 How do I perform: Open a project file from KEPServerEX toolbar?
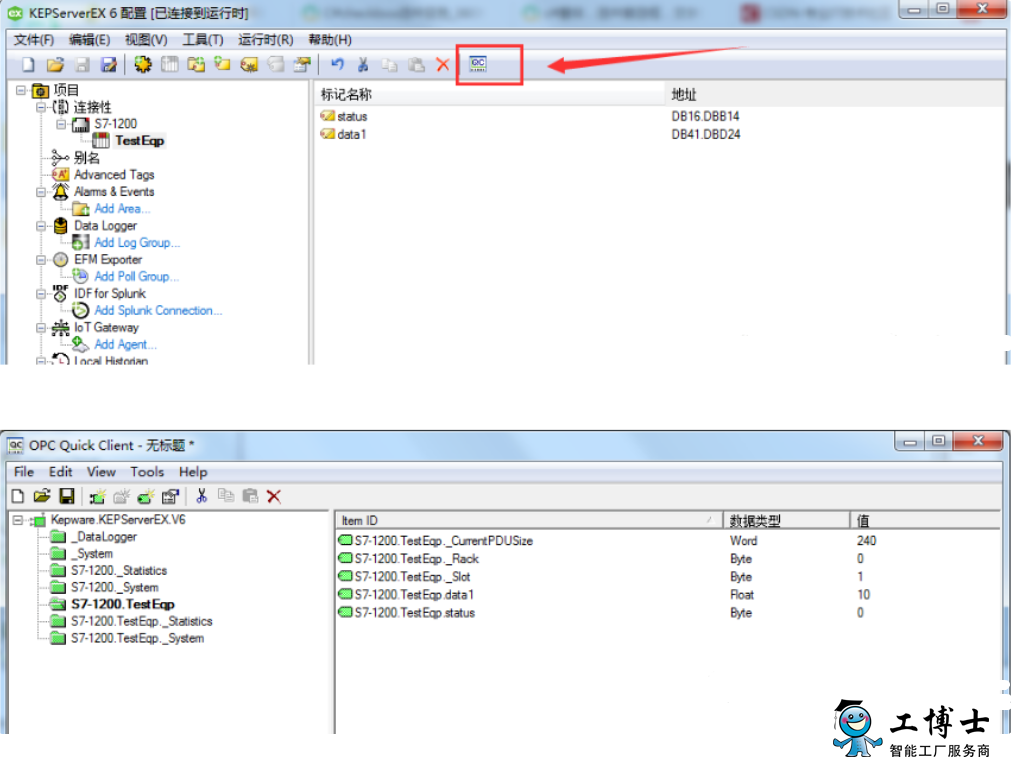pos(55,64)
